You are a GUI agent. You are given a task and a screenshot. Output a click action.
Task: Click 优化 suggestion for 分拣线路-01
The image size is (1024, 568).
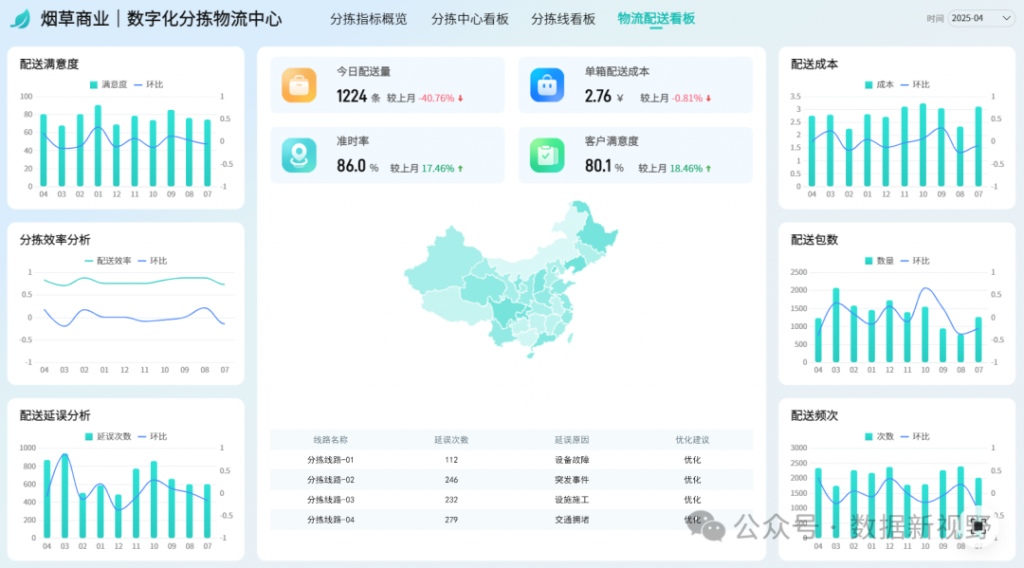coord(692,460)
